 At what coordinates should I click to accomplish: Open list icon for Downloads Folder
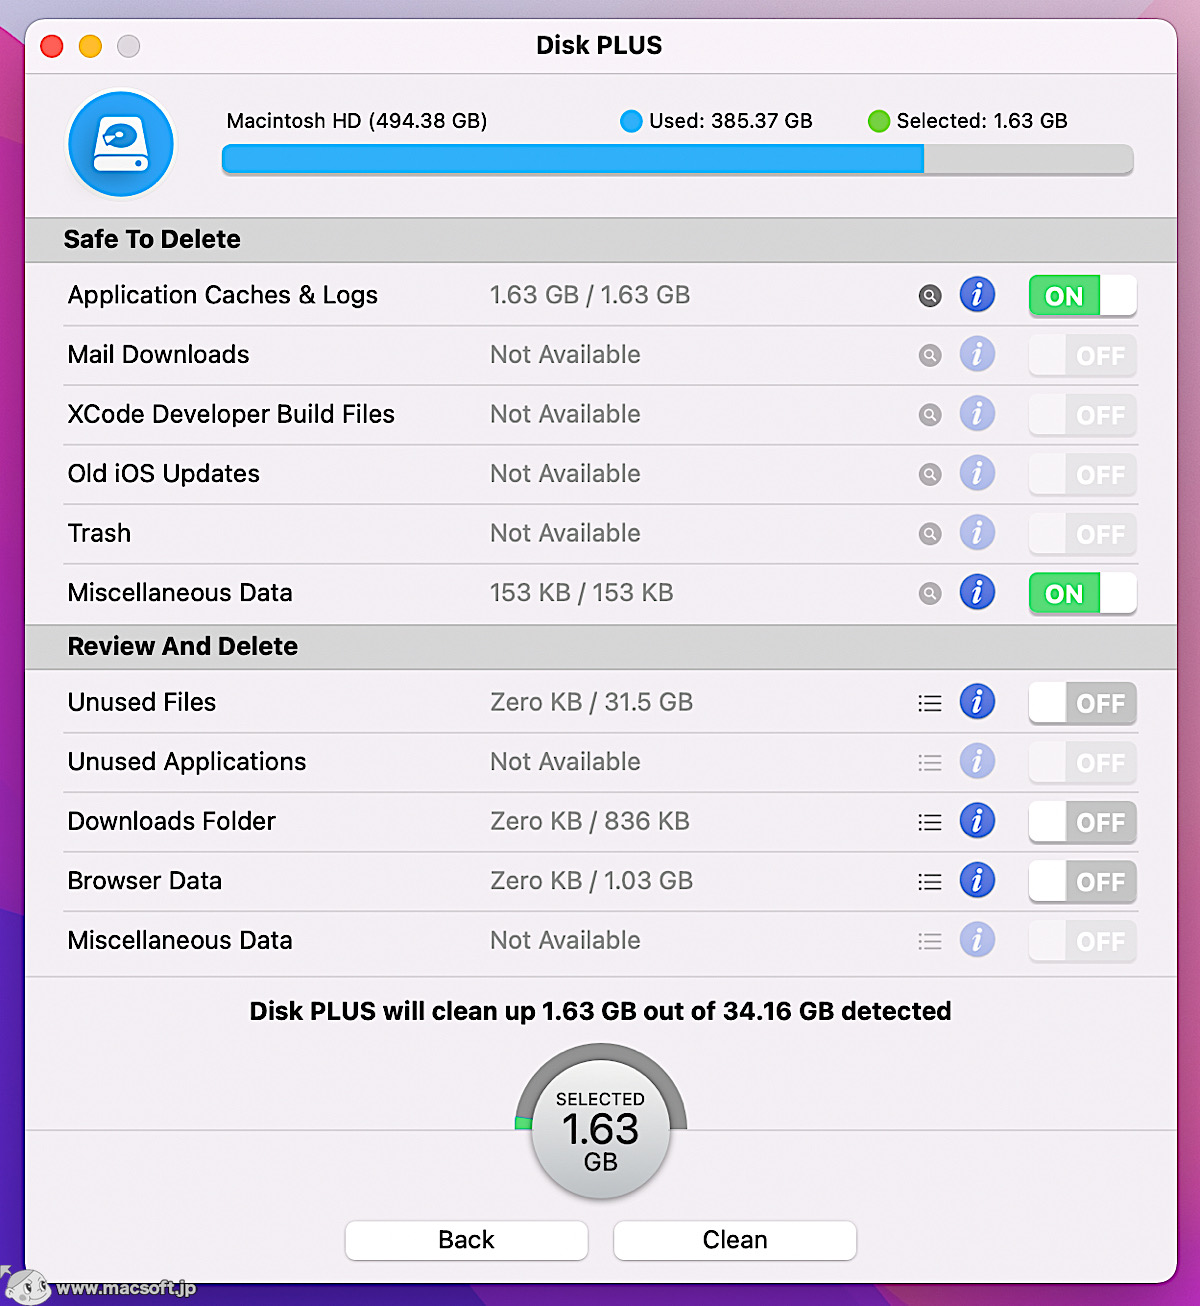[x=930, y=822]
